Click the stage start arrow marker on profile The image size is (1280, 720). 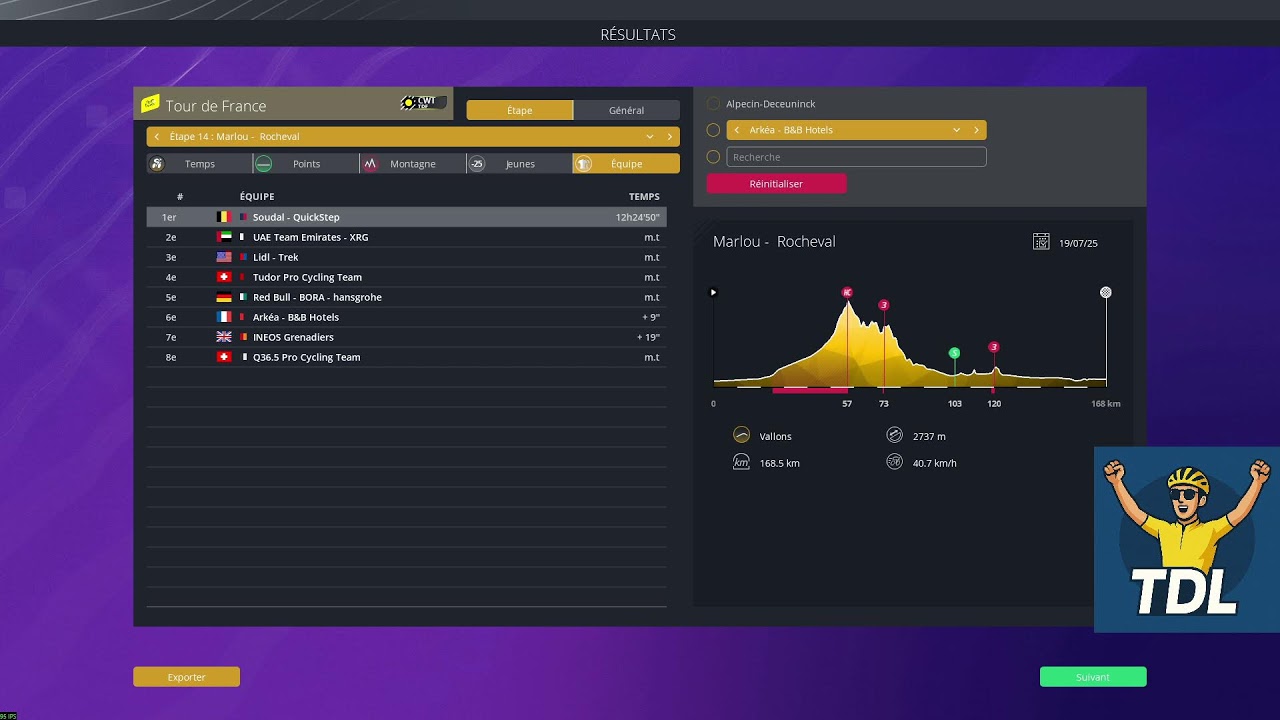tap(713, 292)
